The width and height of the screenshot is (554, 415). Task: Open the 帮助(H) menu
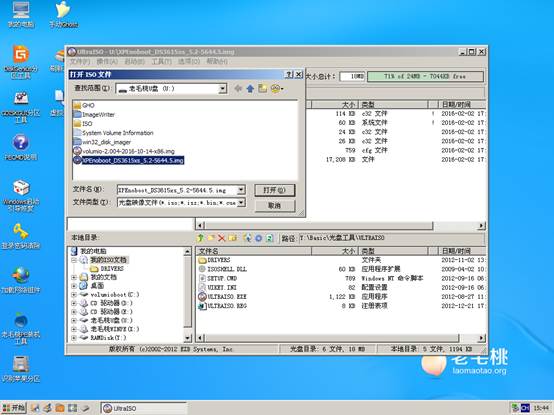217,61
